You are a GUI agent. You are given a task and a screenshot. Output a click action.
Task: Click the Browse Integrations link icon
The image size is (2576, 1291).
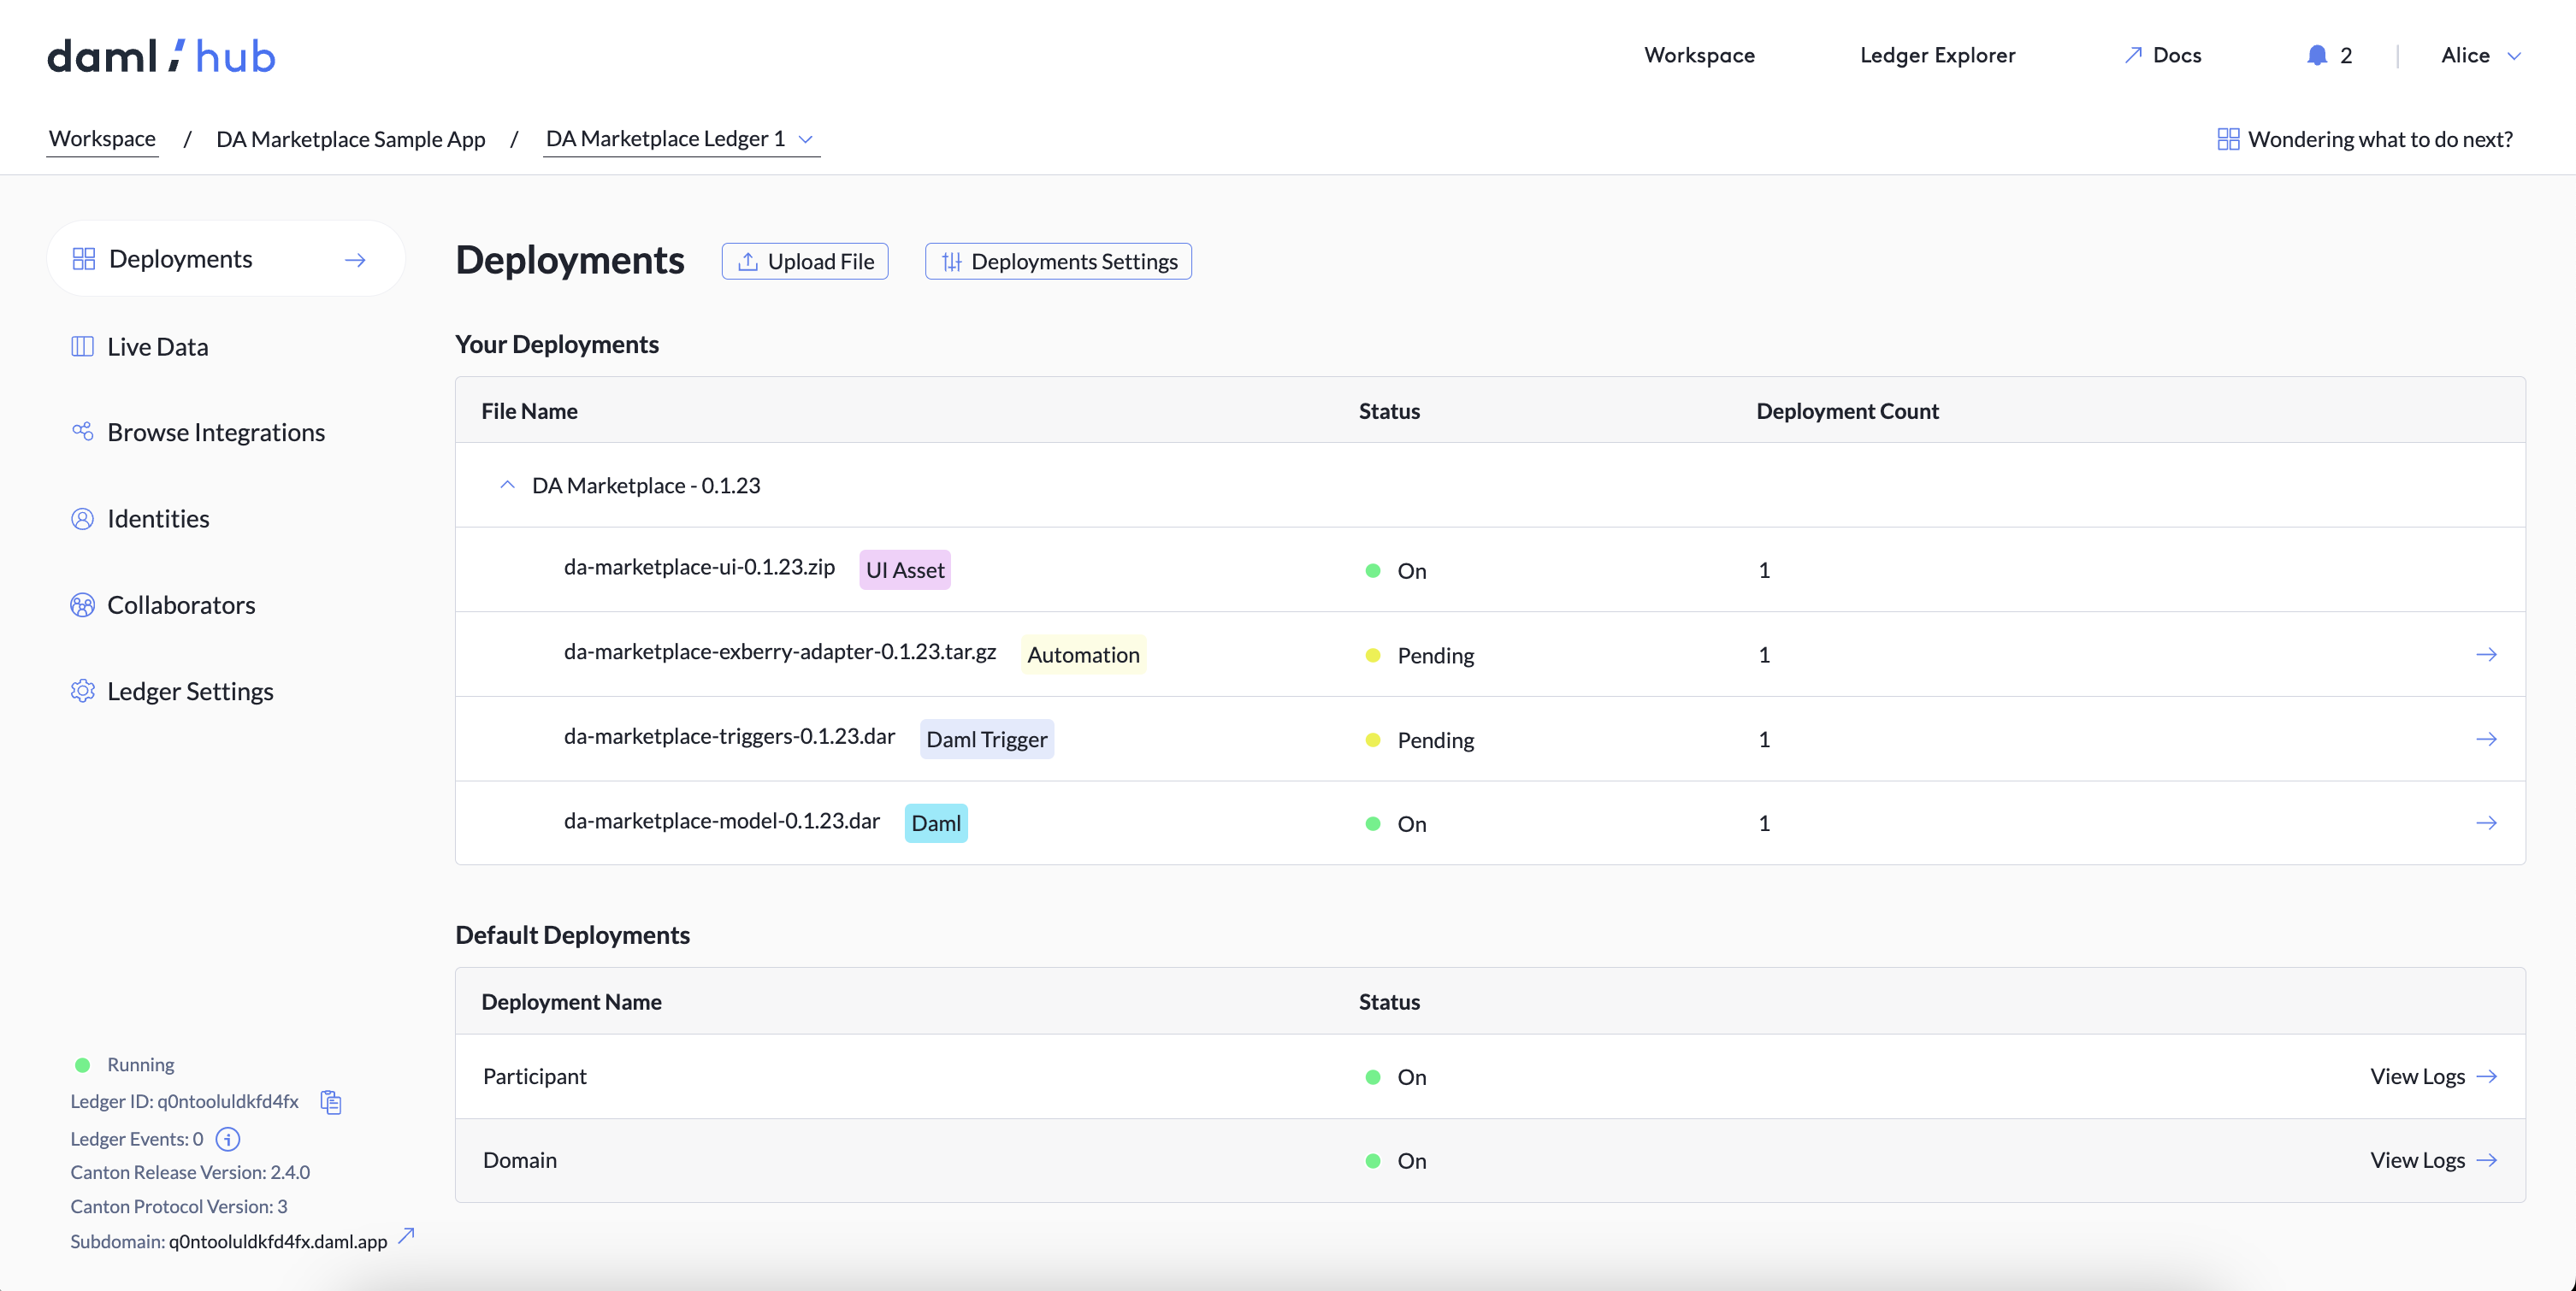[84, 431]
